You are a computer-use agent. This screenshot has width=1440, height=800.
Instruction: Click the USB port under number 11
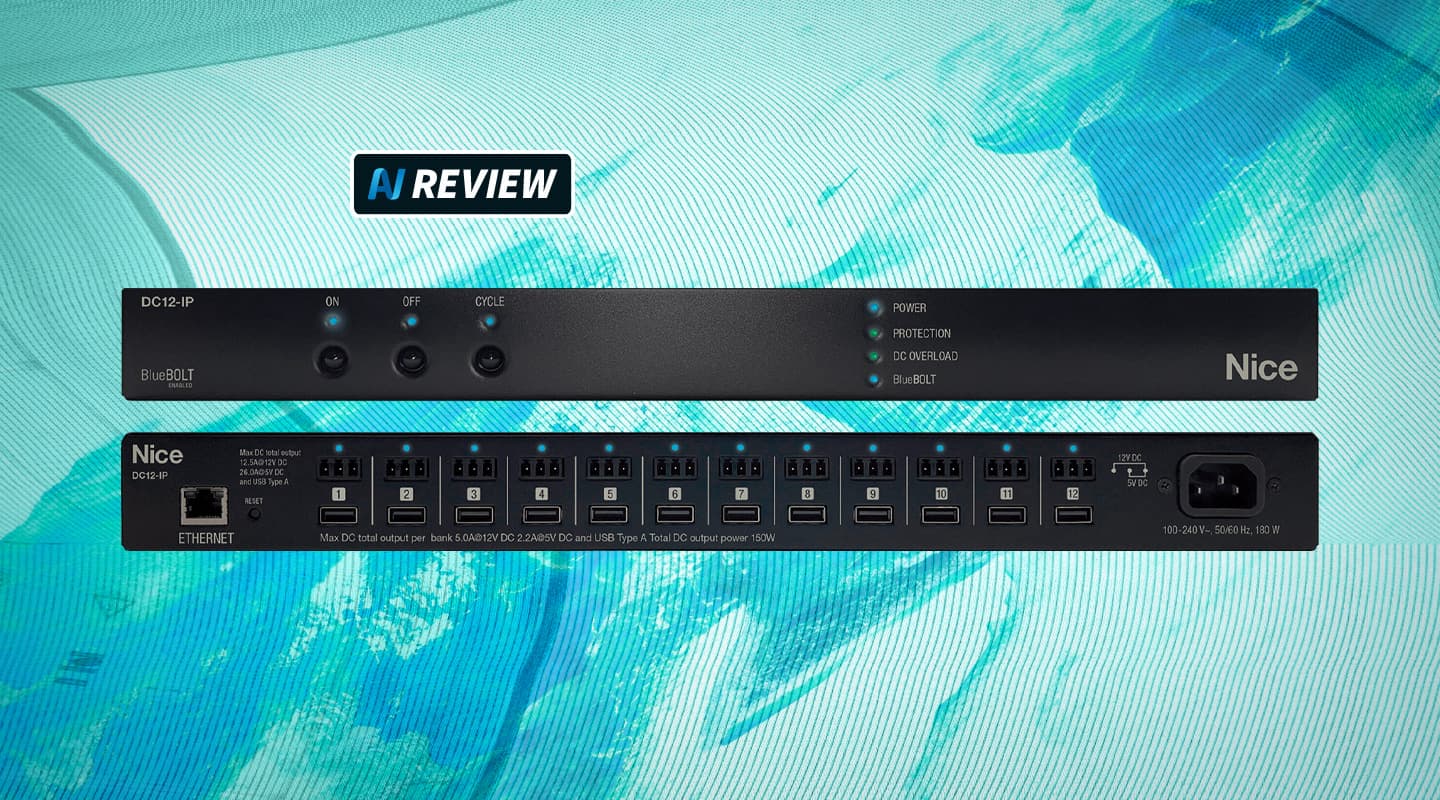[x=1006, y=515]
